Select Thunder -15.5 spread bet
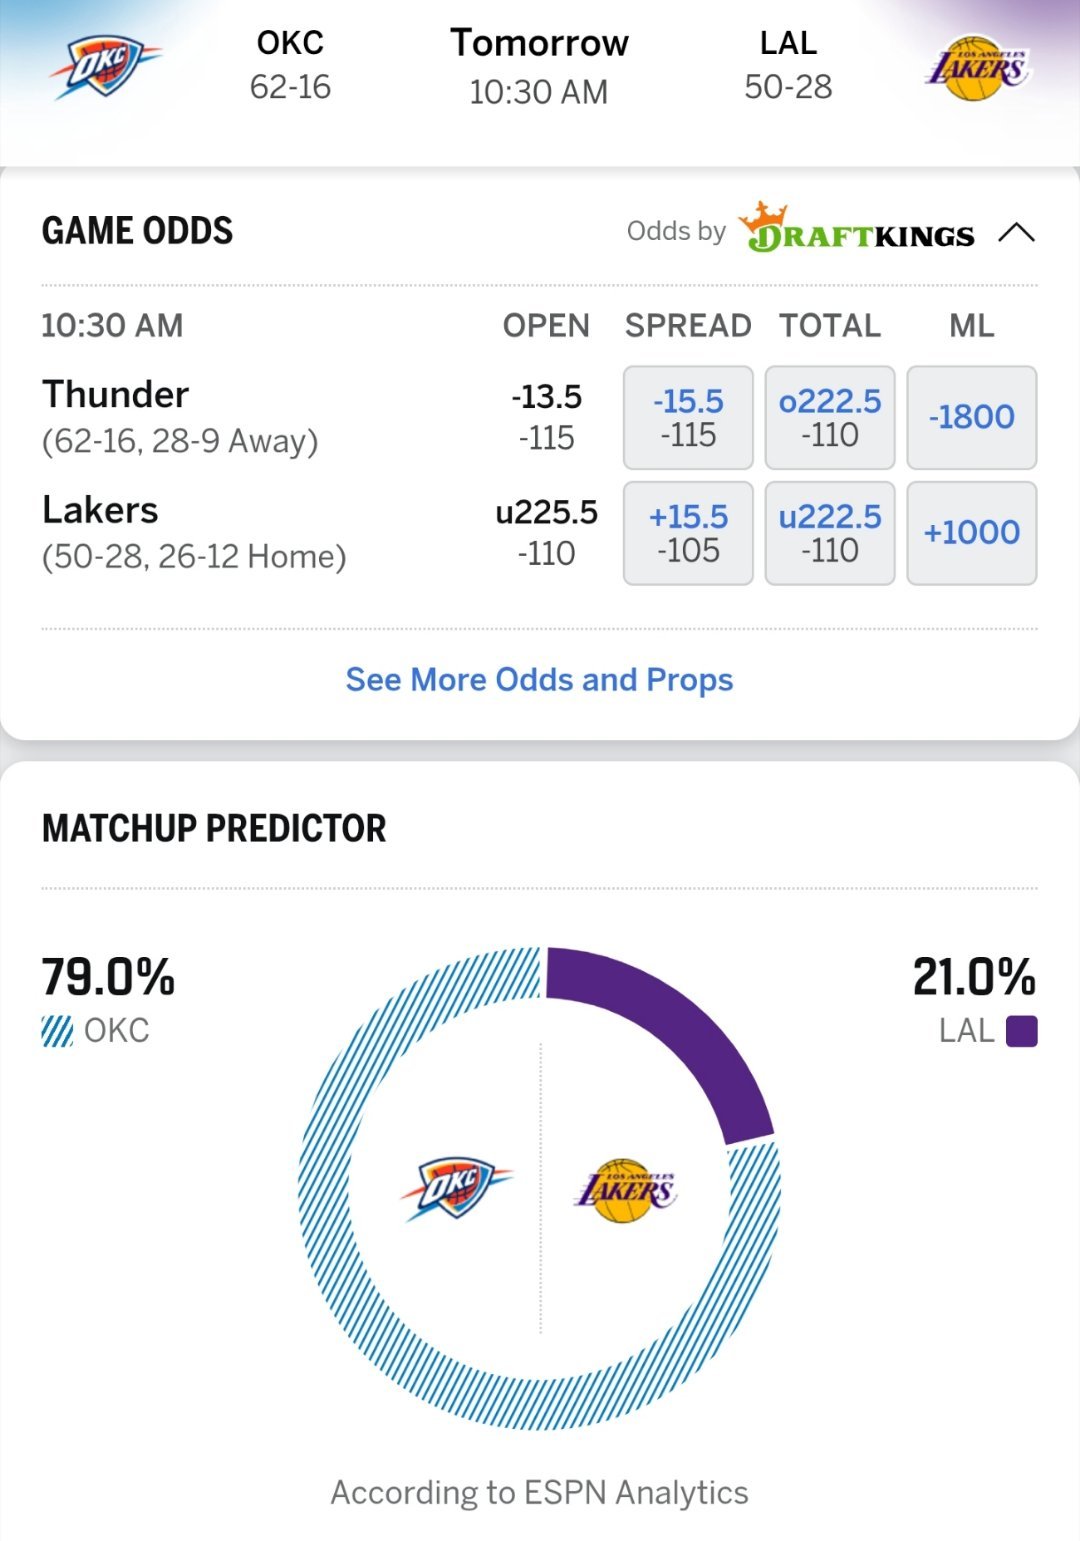Screen dimensions: 1080x1541 tap(688, 417)
